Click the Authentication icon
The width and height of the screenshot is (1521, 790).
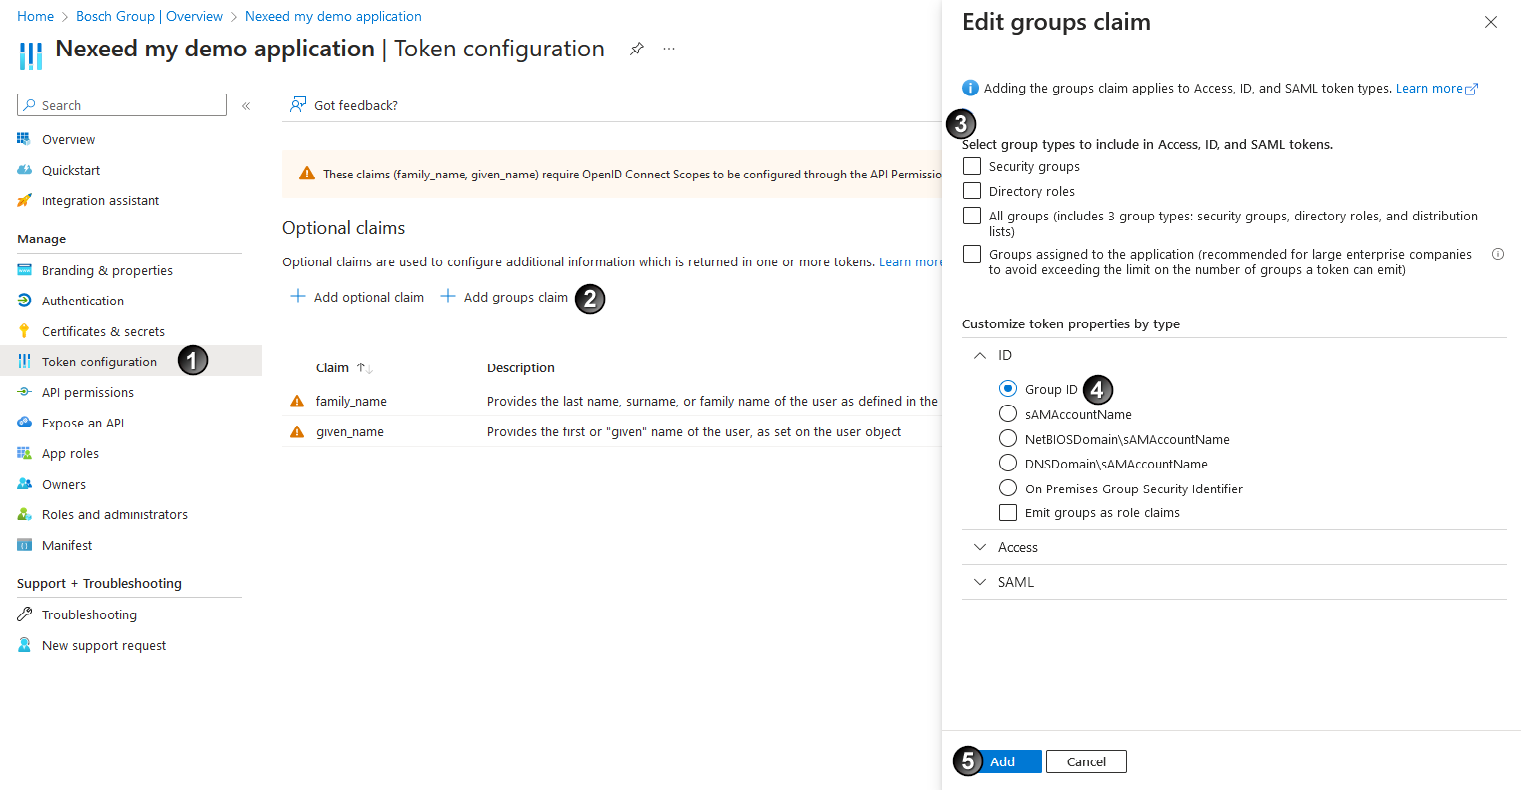click(x=24, y=300)
